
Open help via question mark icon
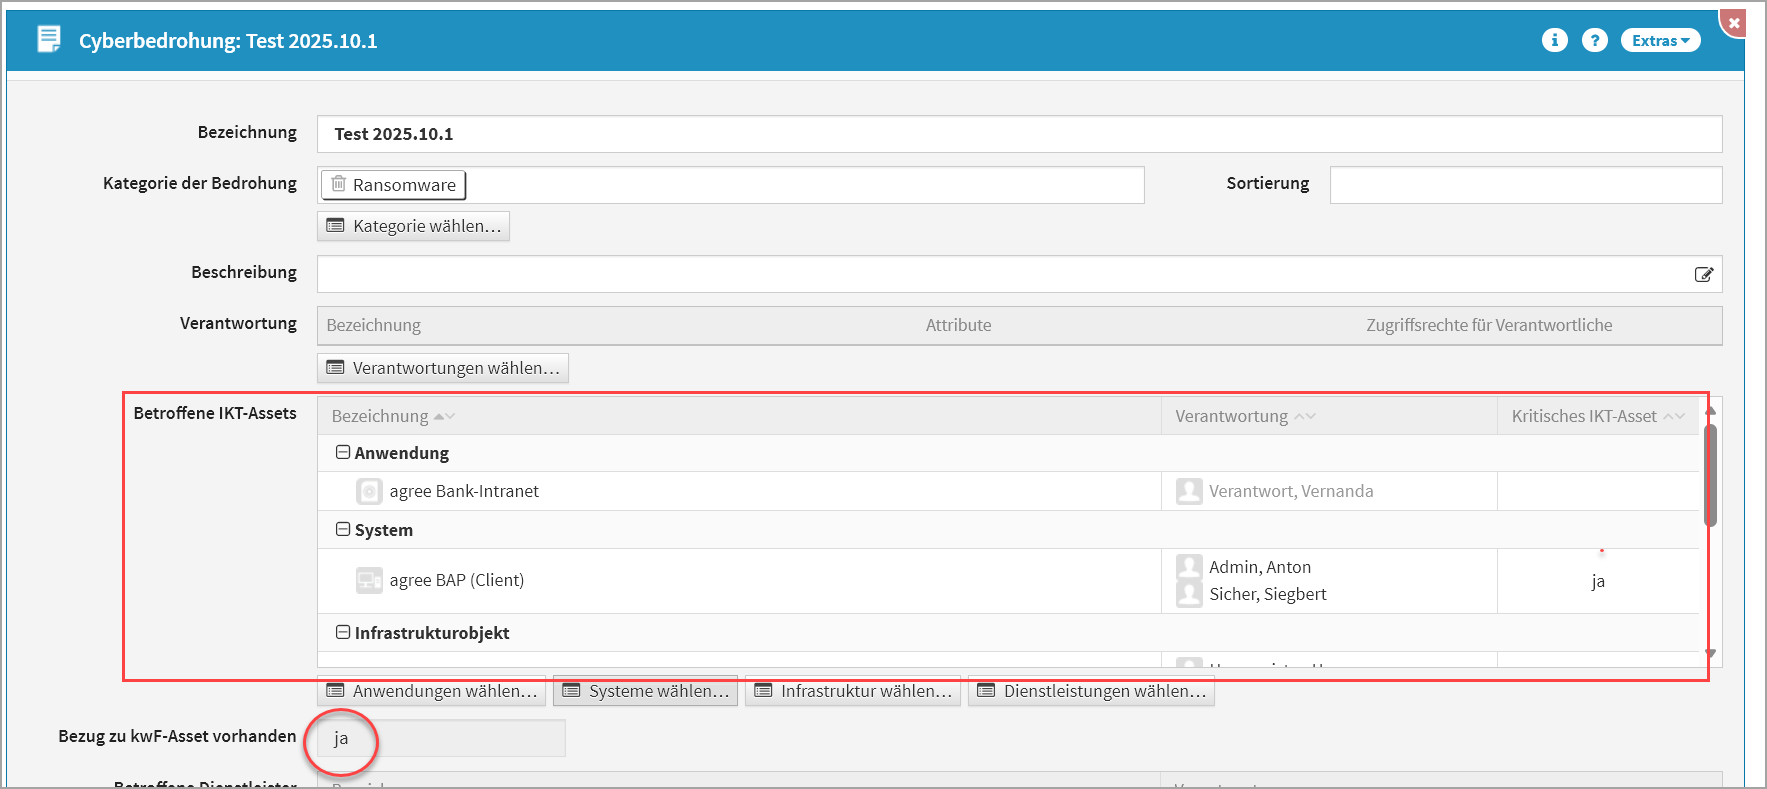coord(1594,40)
